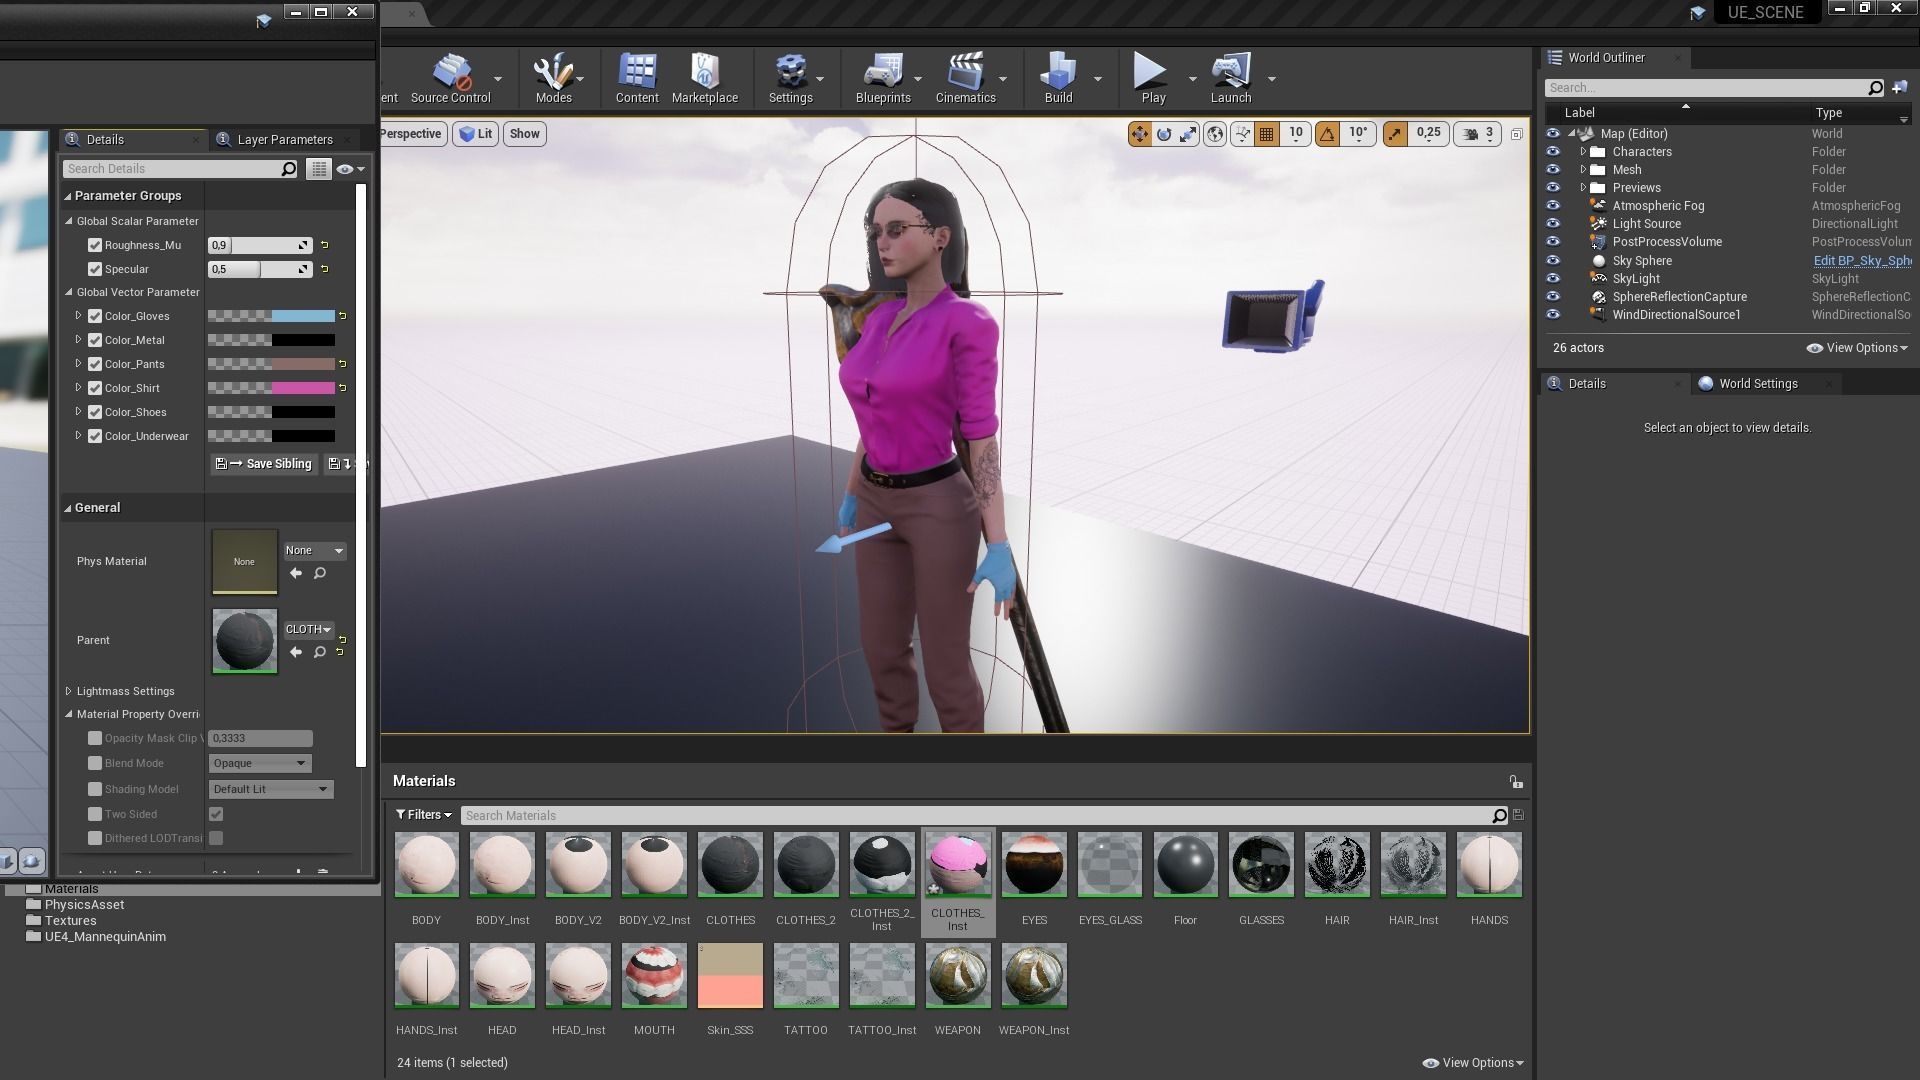Hide the Light Source actor visibility
This screenshot has height=1080, width=1920.
1553,224
